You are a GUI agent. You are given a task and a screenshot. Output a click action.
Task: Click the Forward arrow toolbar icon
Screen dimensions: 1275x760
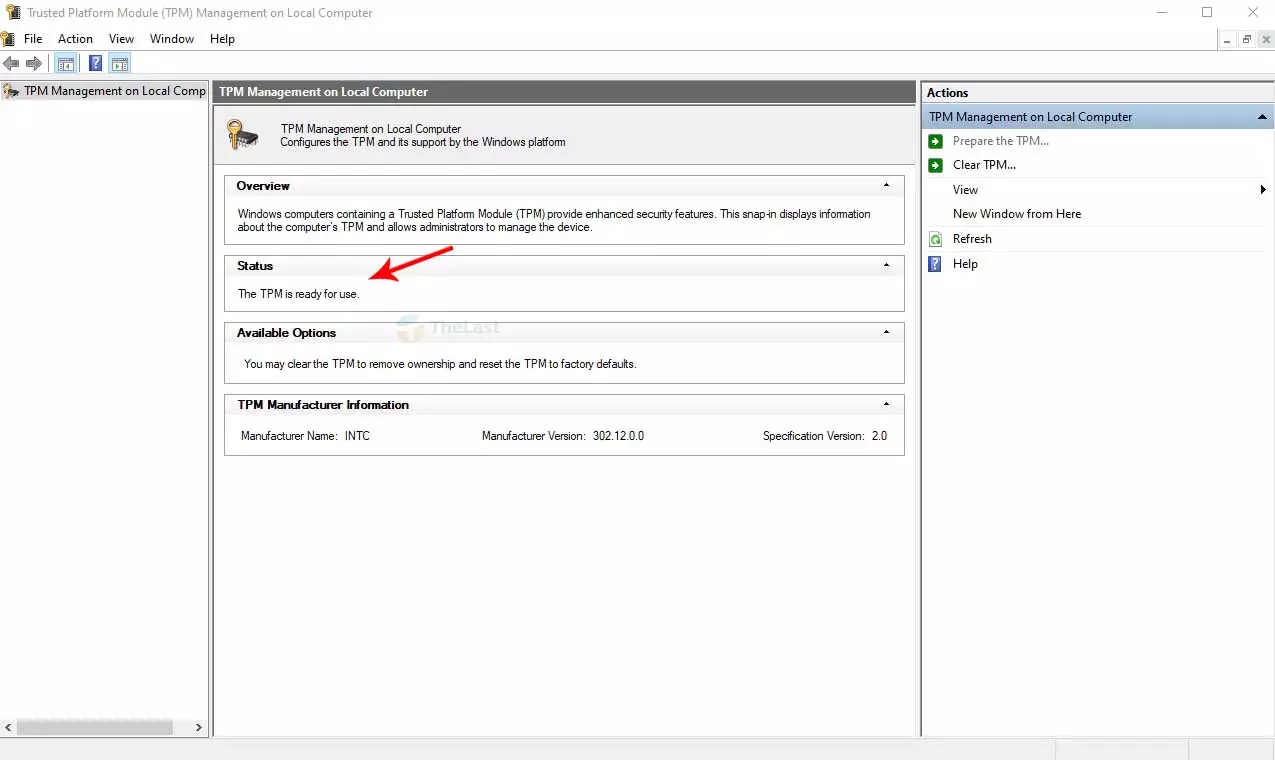point(34,64)
